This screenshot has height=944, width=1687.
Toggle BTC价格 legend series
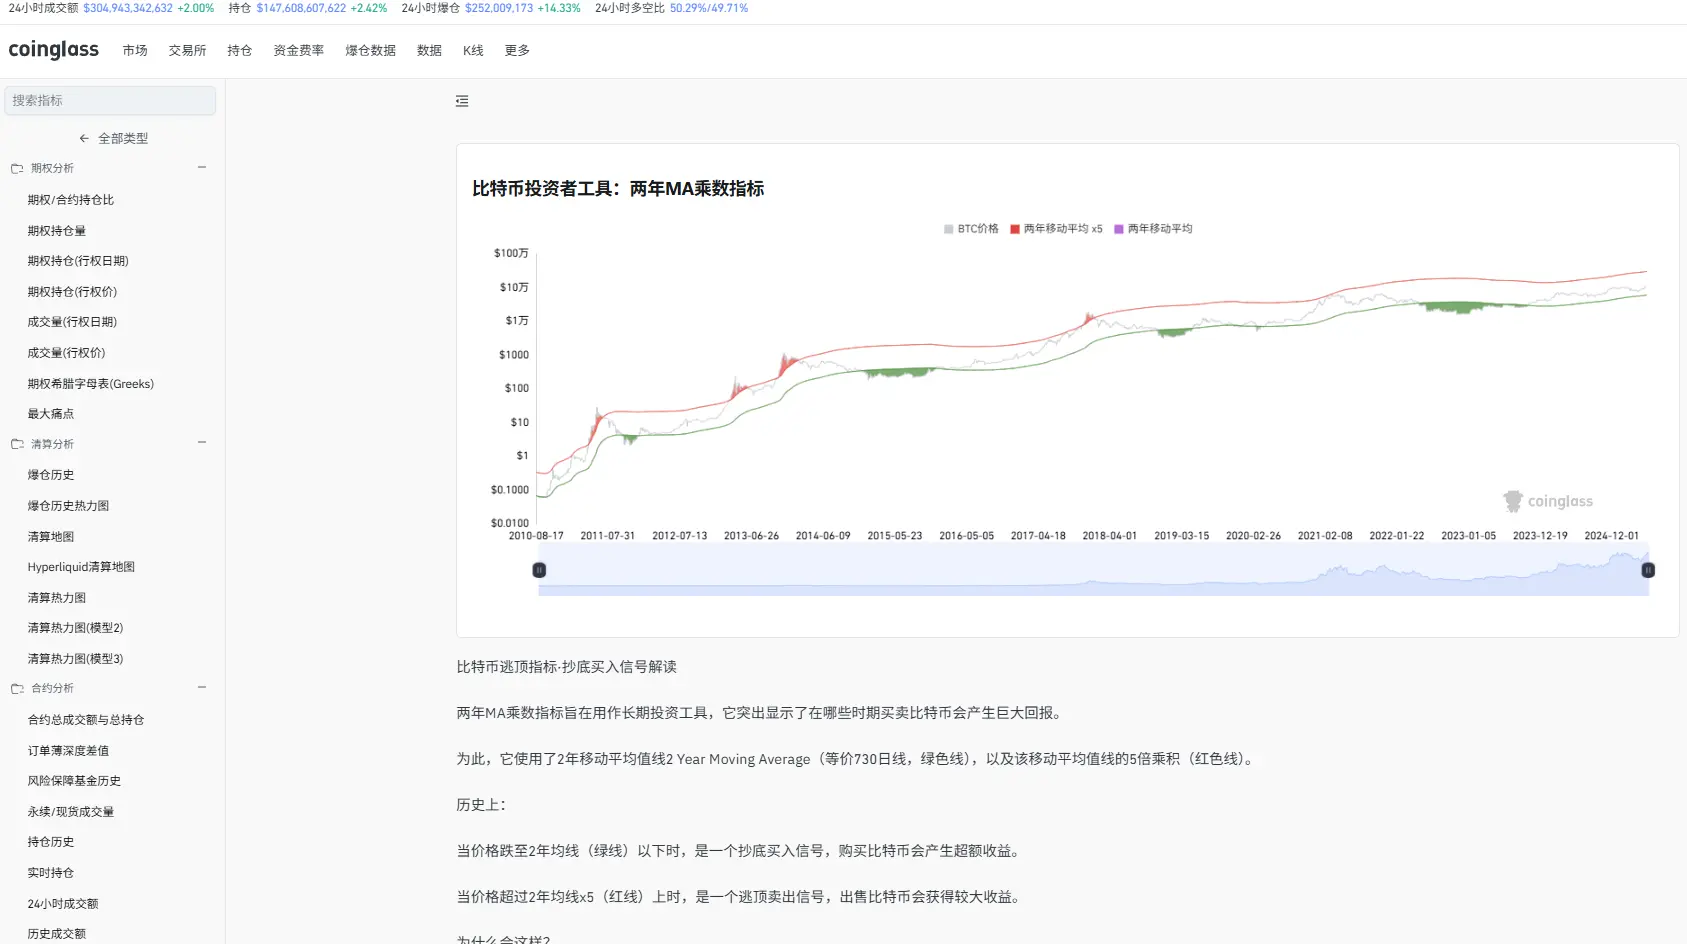[971, 229]
